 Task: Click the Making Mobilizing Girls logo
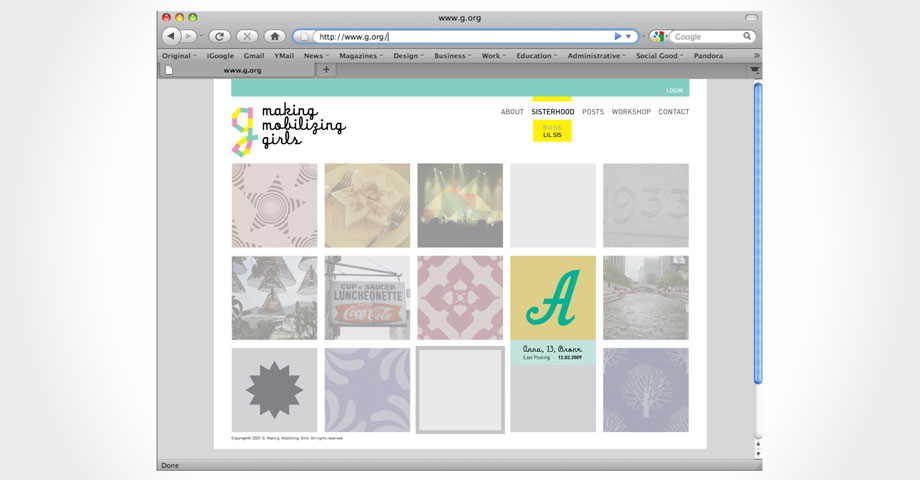(x=287, y=130)
